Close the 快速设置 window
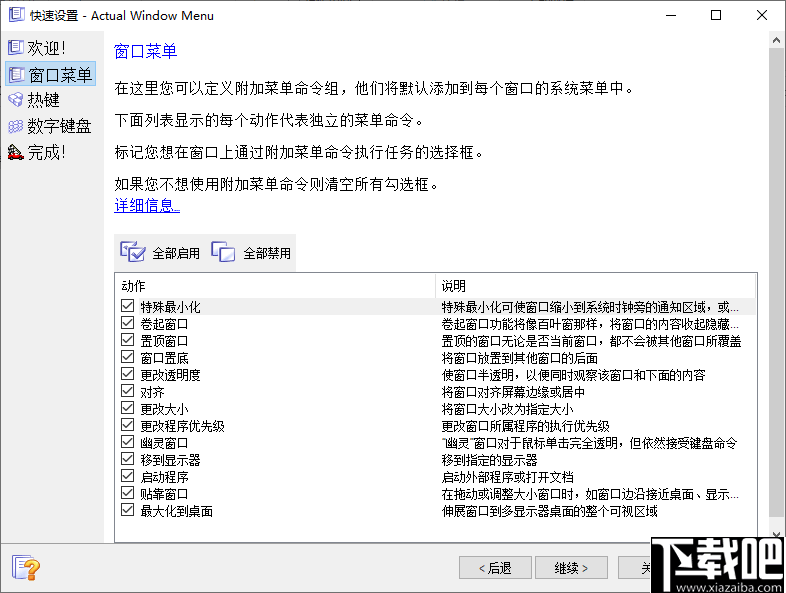 coord(762,15)
